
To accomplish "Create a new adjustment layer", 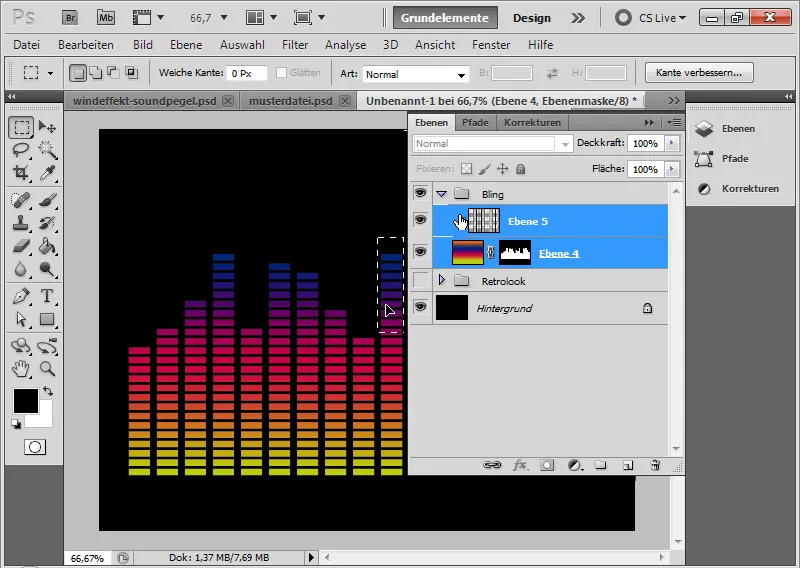I will 575,465.
